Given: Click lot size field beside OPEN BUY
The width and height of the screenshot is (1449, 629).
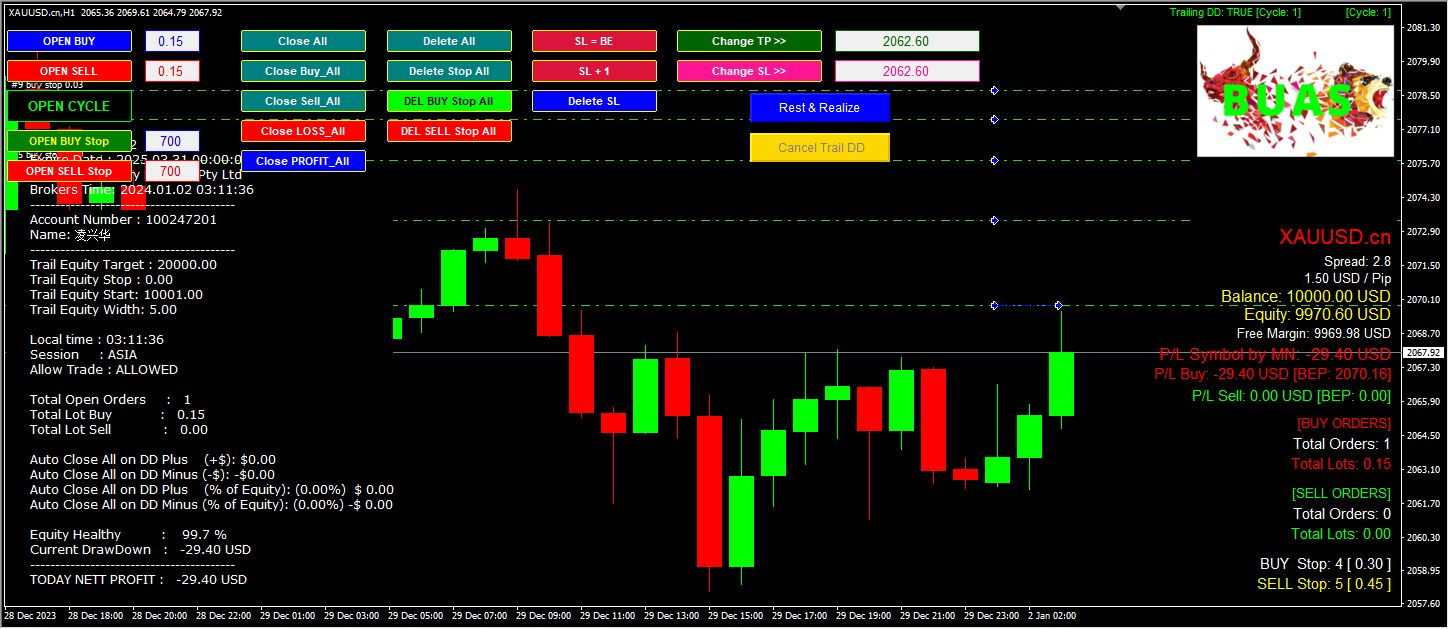Looking at the screenshot, I should [x=171, y=41].
